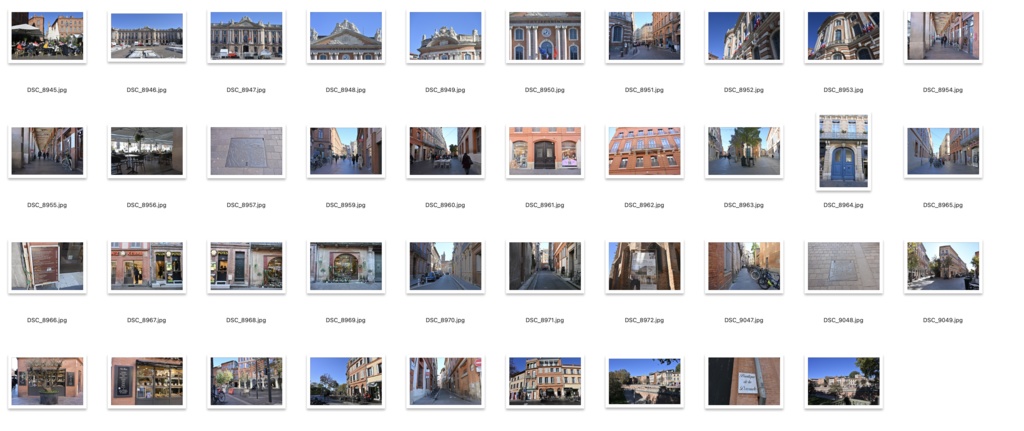The width and height of the screenshot is (1024, 431).
Task: Select the DSC_8945.jpg café terrace thumbnail
Action: 47,36
